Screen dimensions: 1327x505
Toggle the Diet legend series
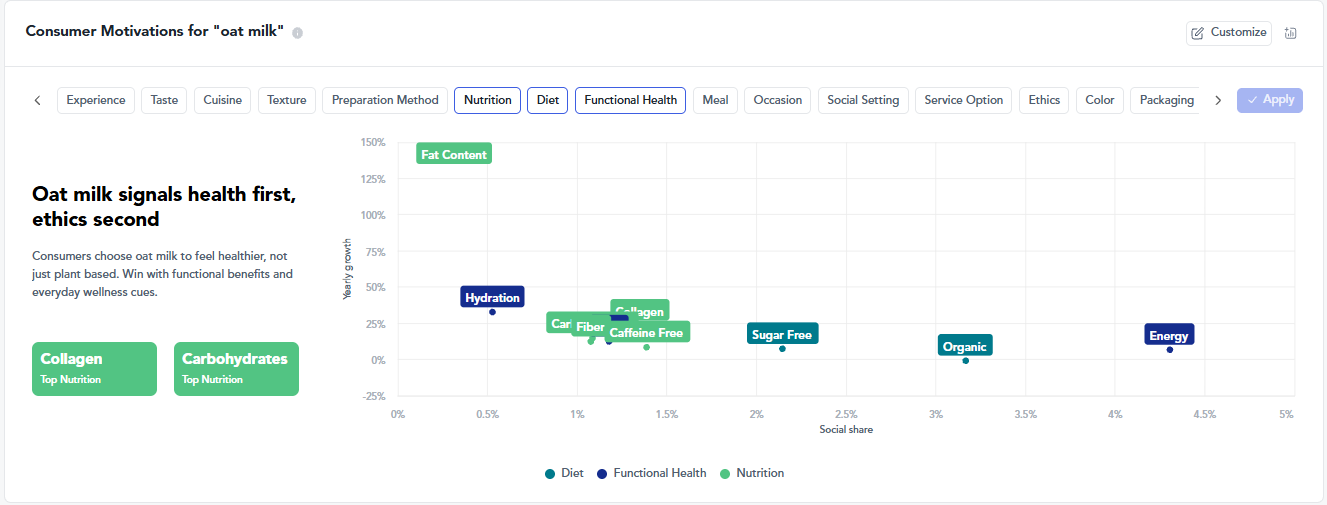click(x=564, y=473)
